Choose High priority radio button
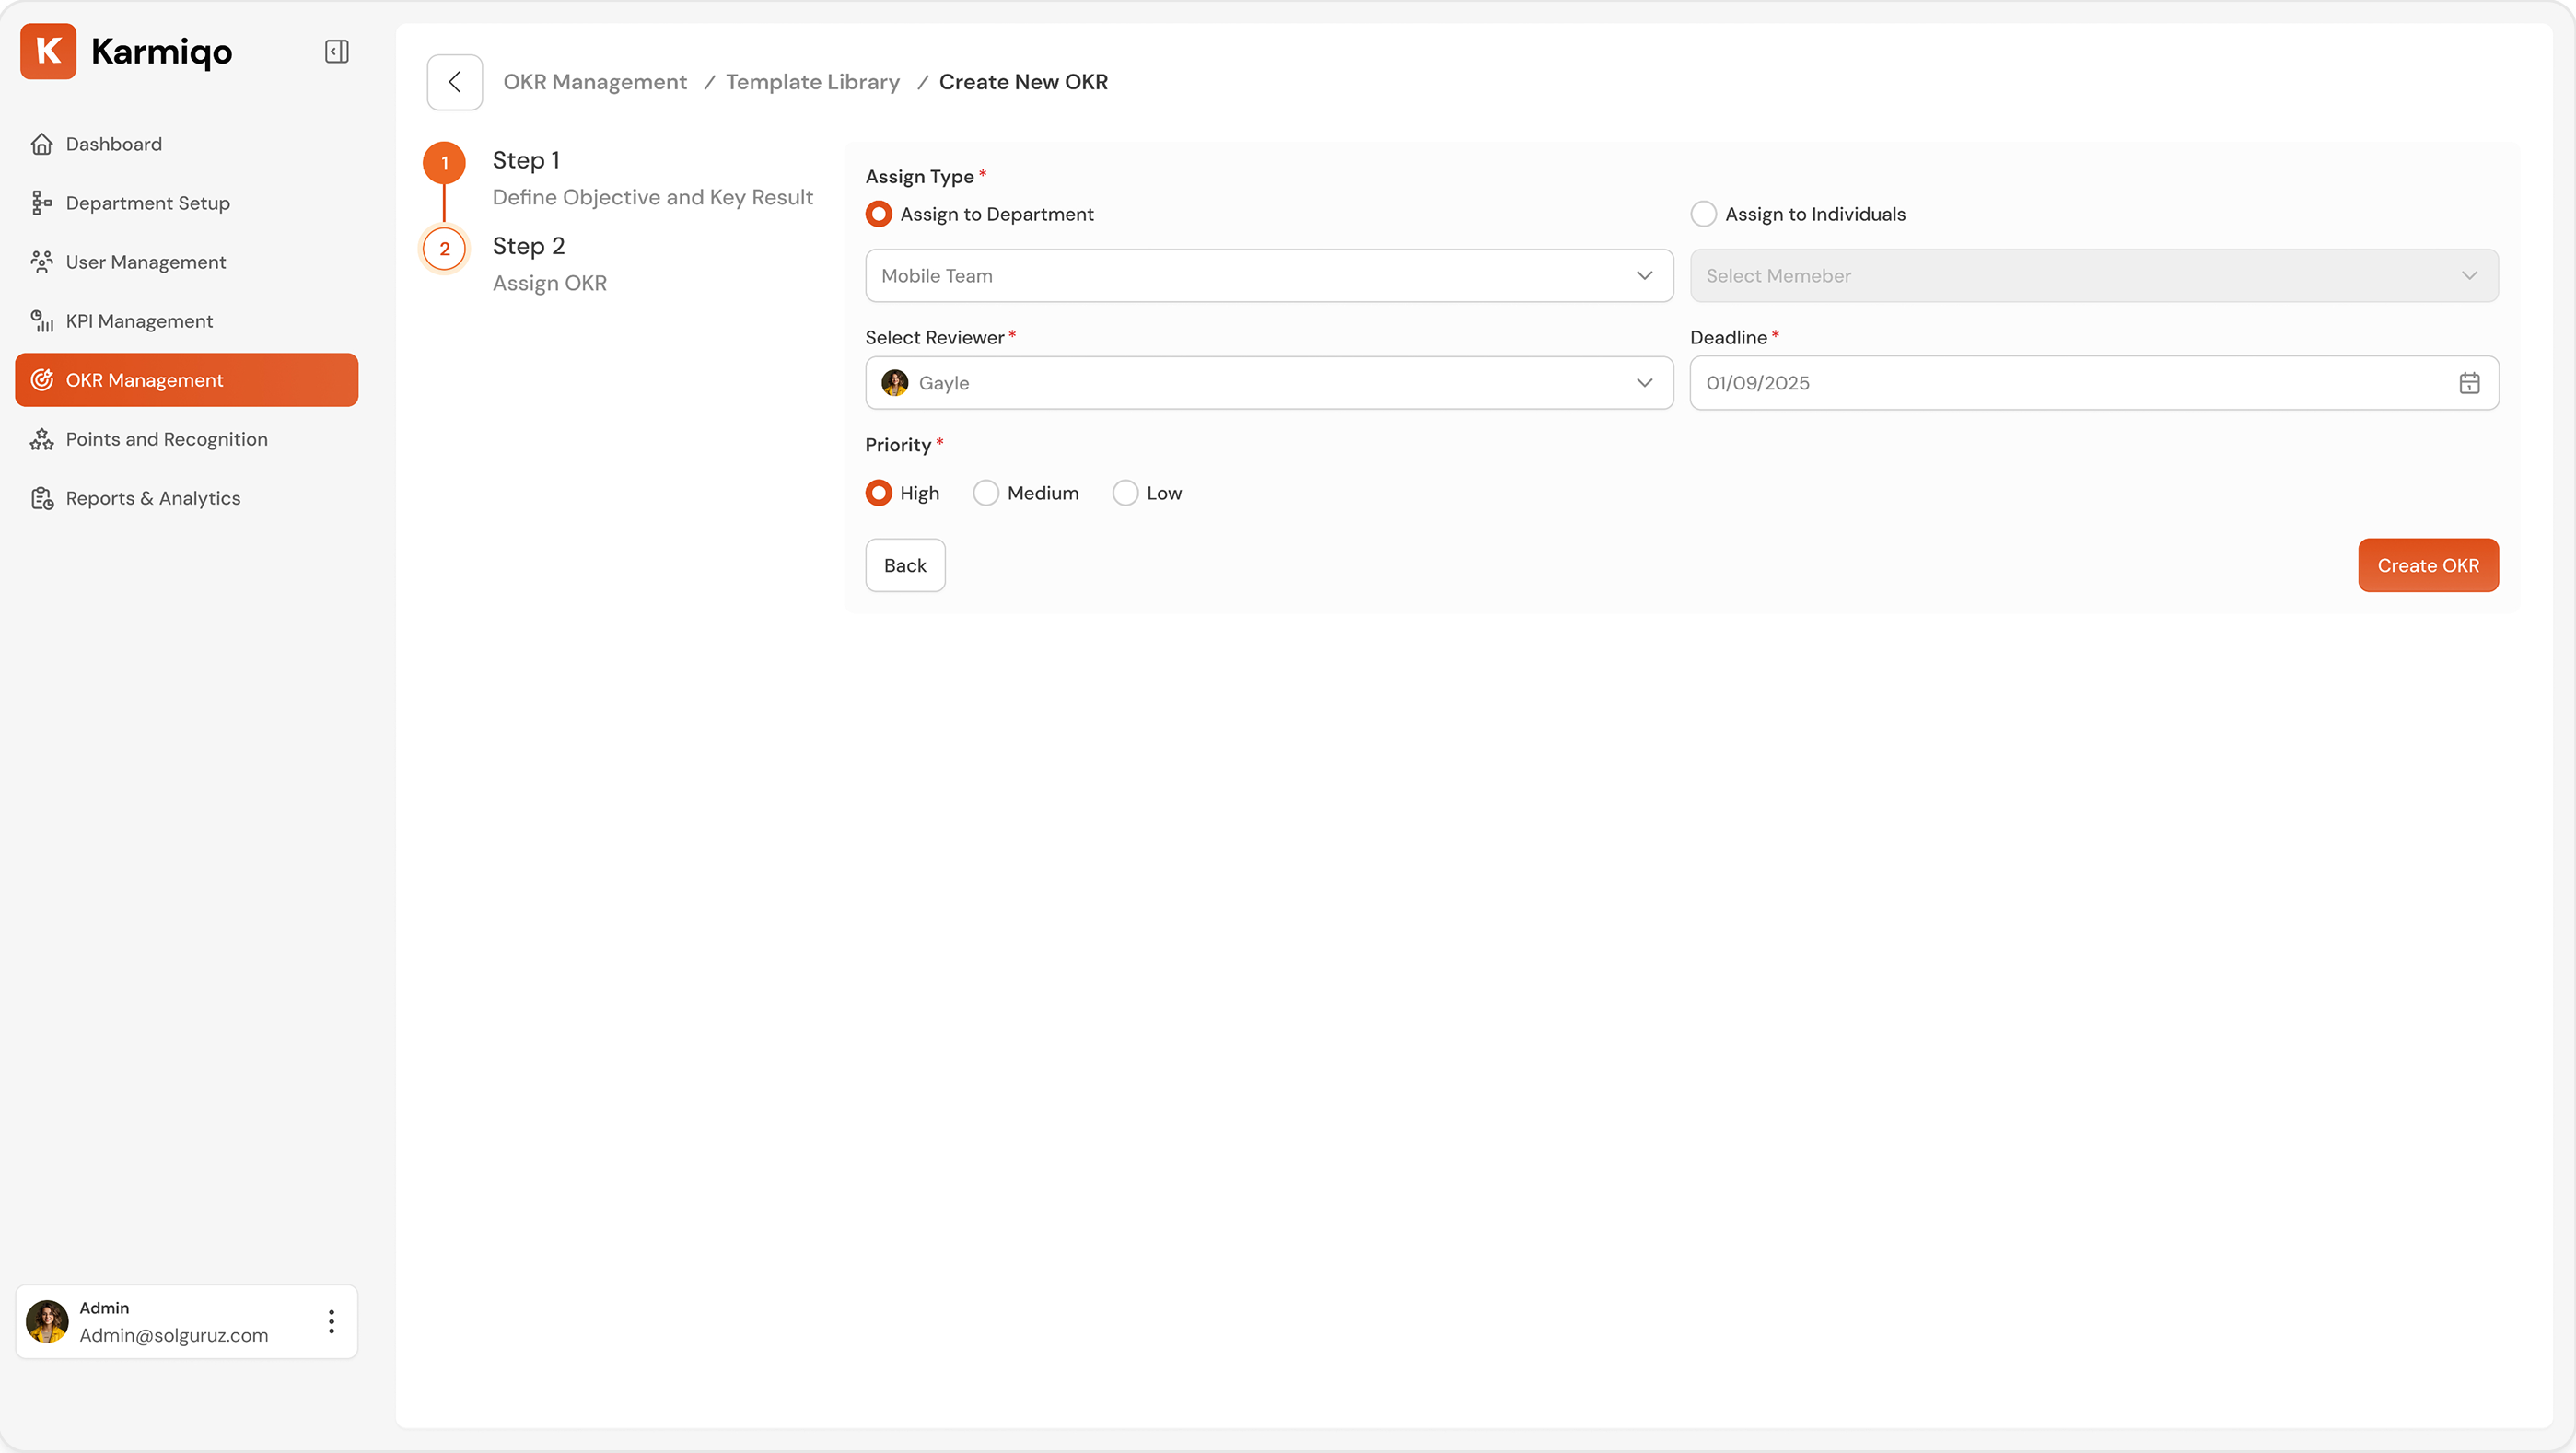The image size is (2576, 1453). [878, 493]
